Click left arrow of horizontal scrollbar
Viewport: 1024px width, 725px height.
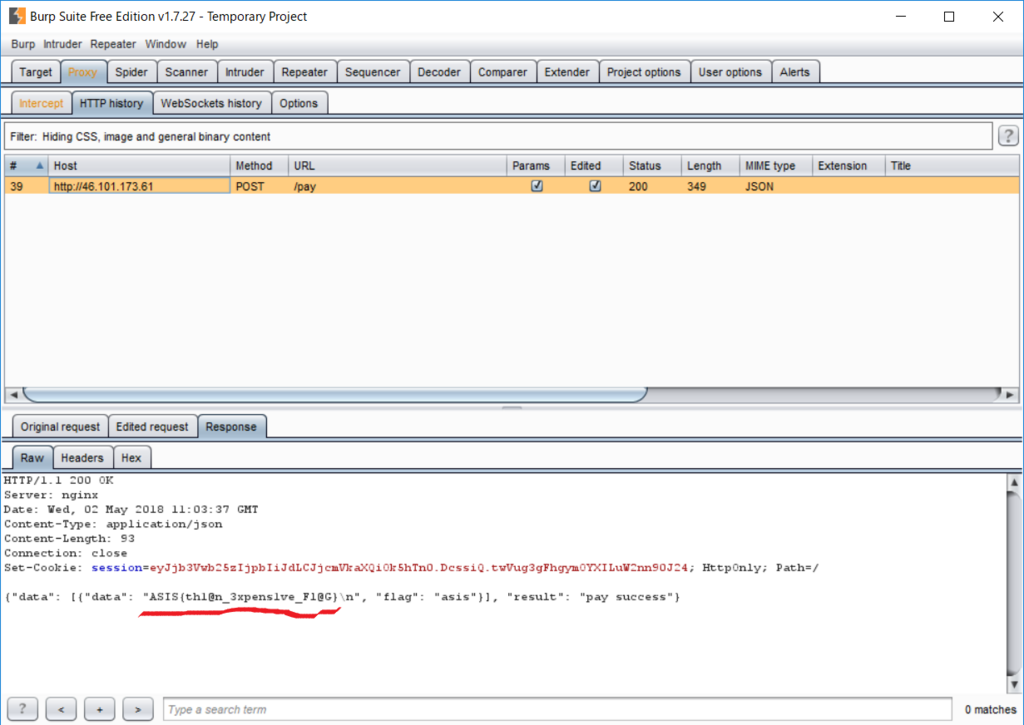coord(14,395)
